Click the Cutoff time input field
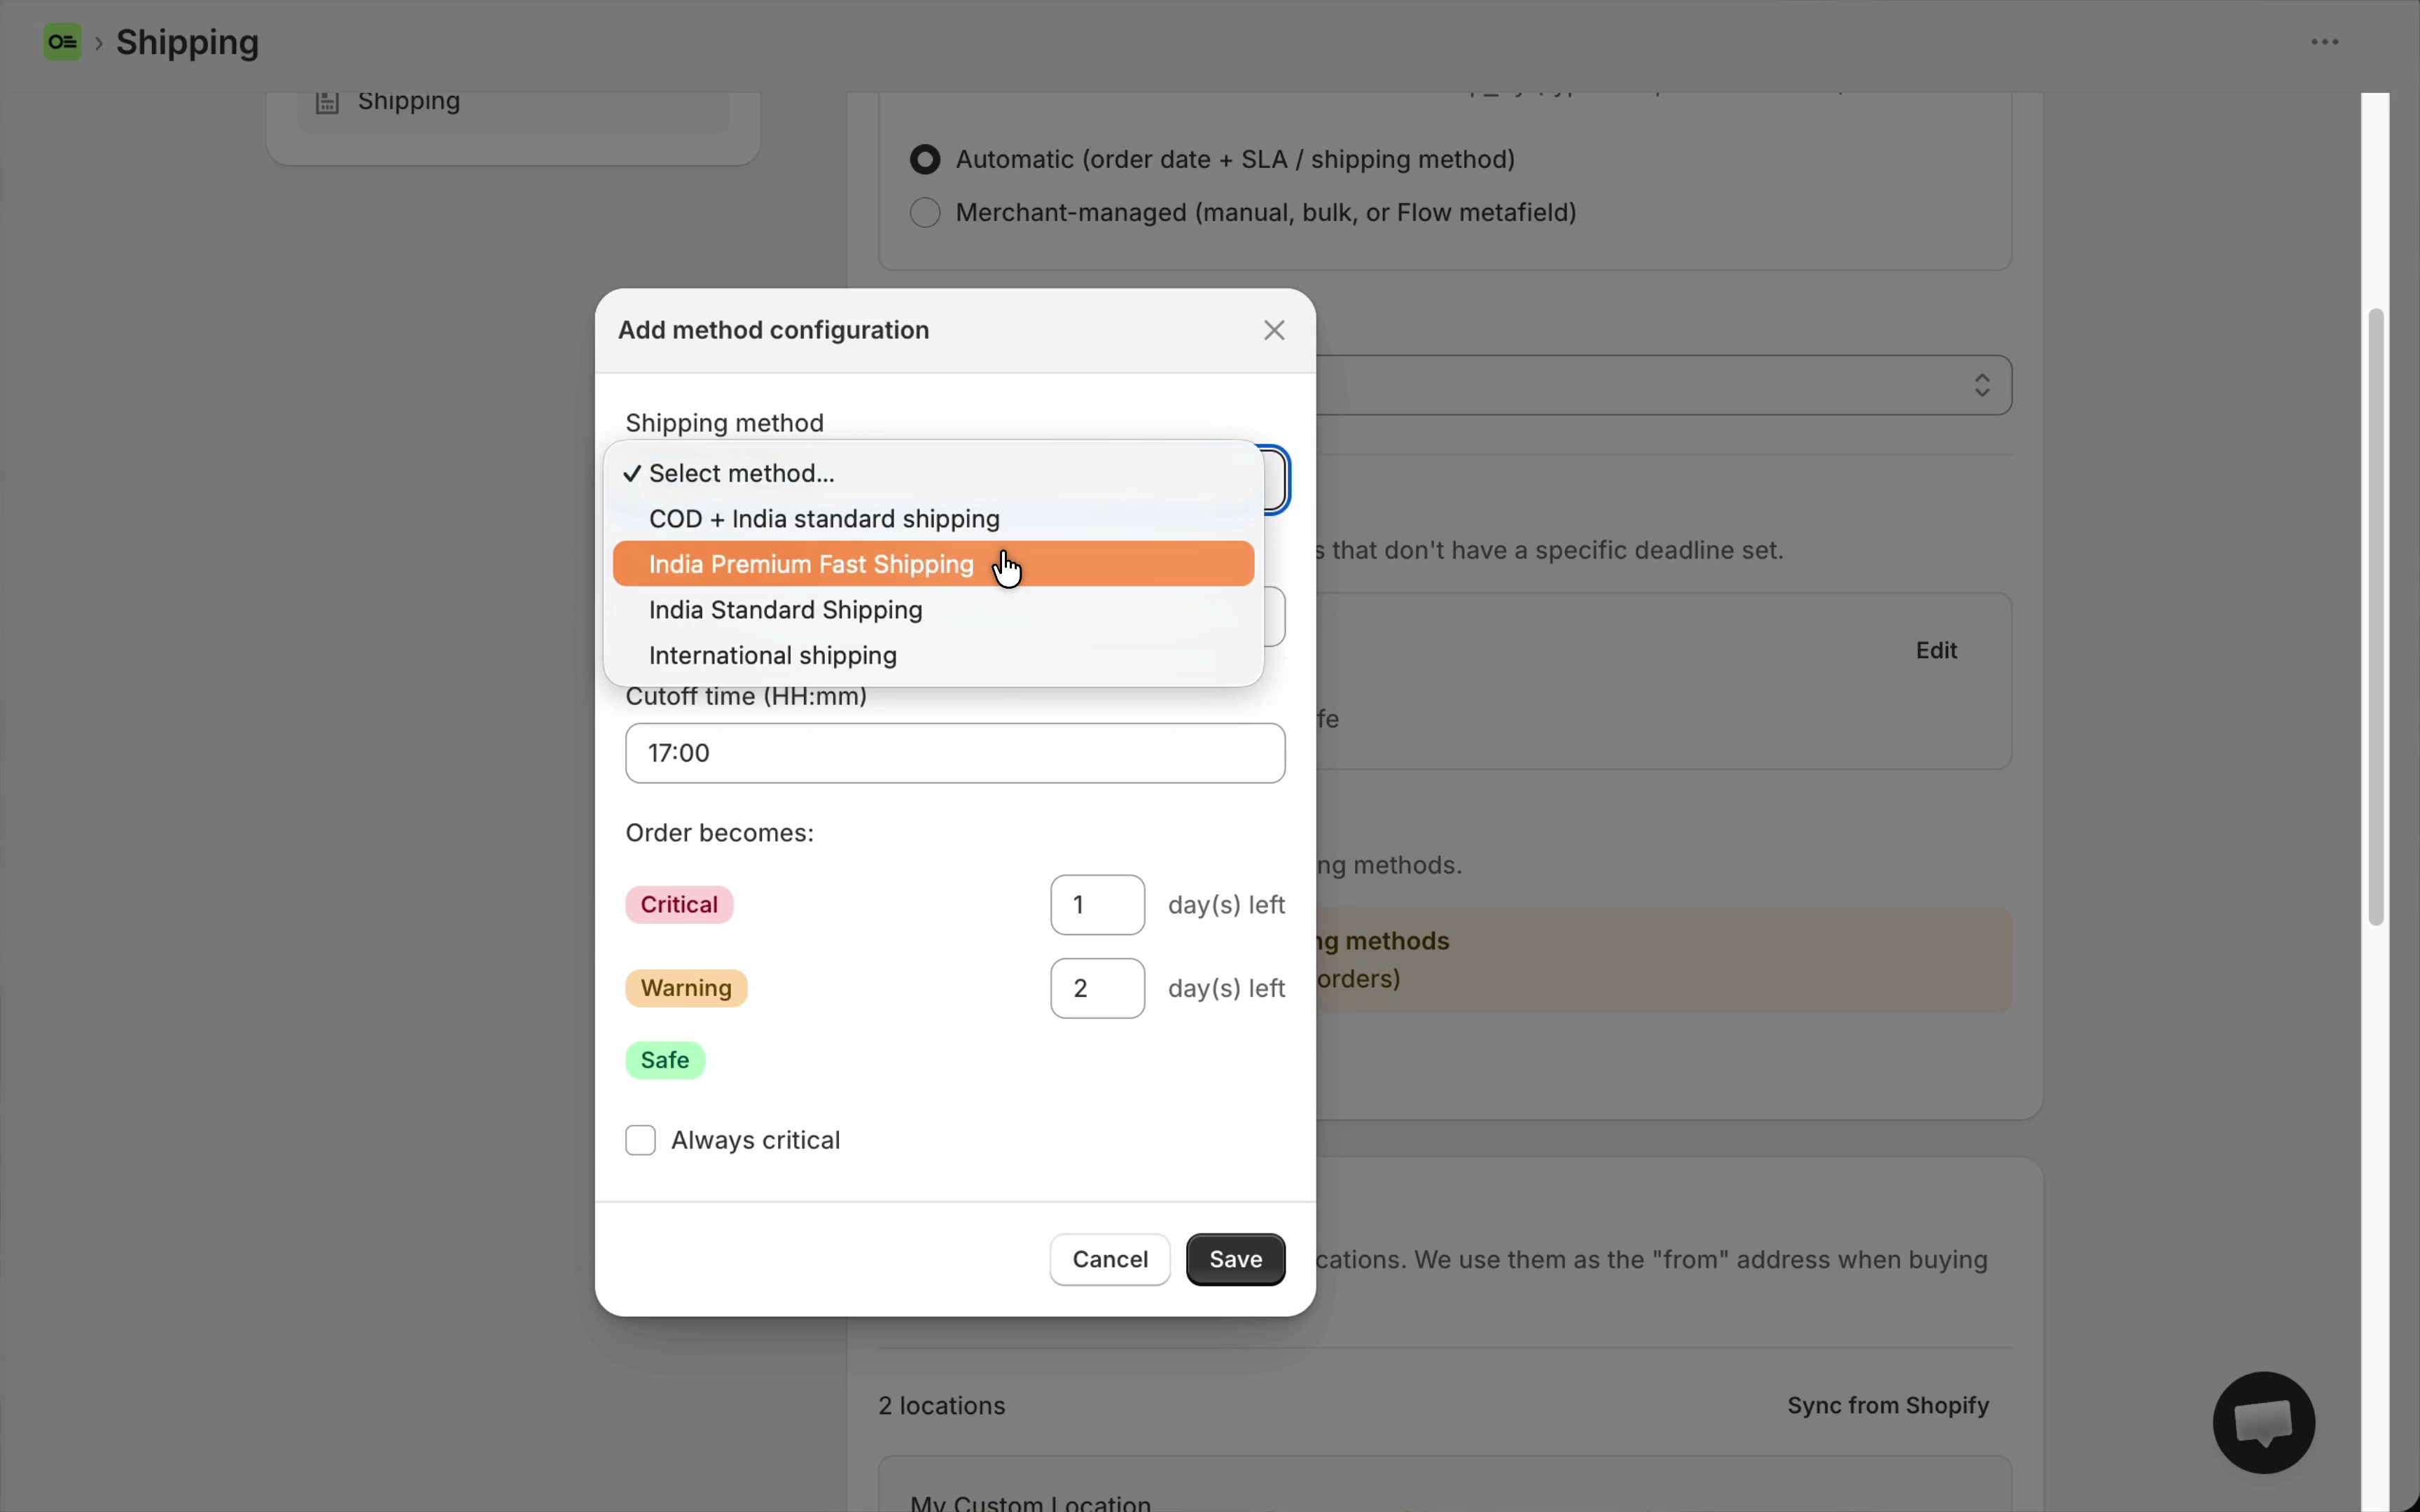This screenshot has height=1512, width=2420. point(955,753)
